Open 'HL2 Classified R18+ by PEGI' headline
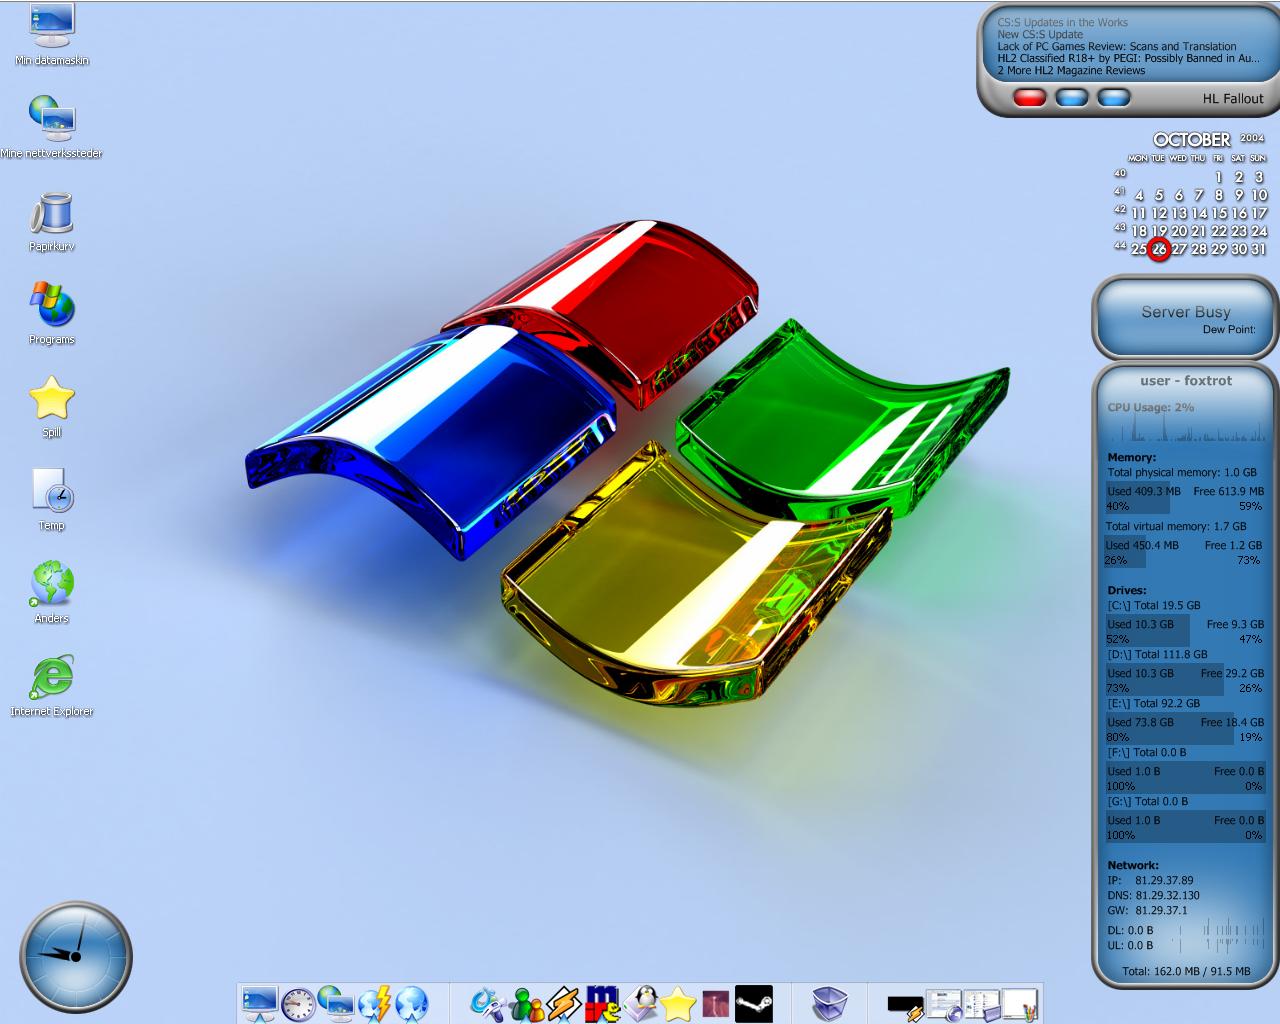 1128,58
